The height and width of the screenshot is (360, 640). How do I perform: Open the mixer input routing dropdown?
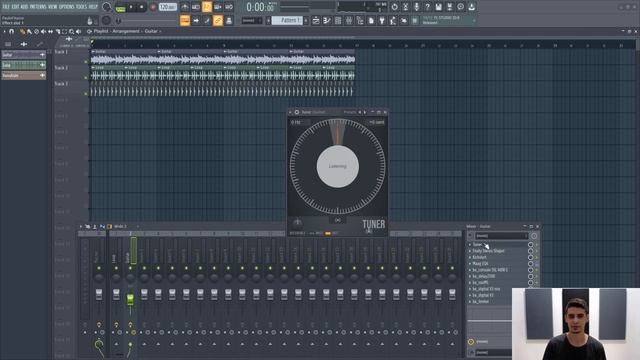[502, 236]
